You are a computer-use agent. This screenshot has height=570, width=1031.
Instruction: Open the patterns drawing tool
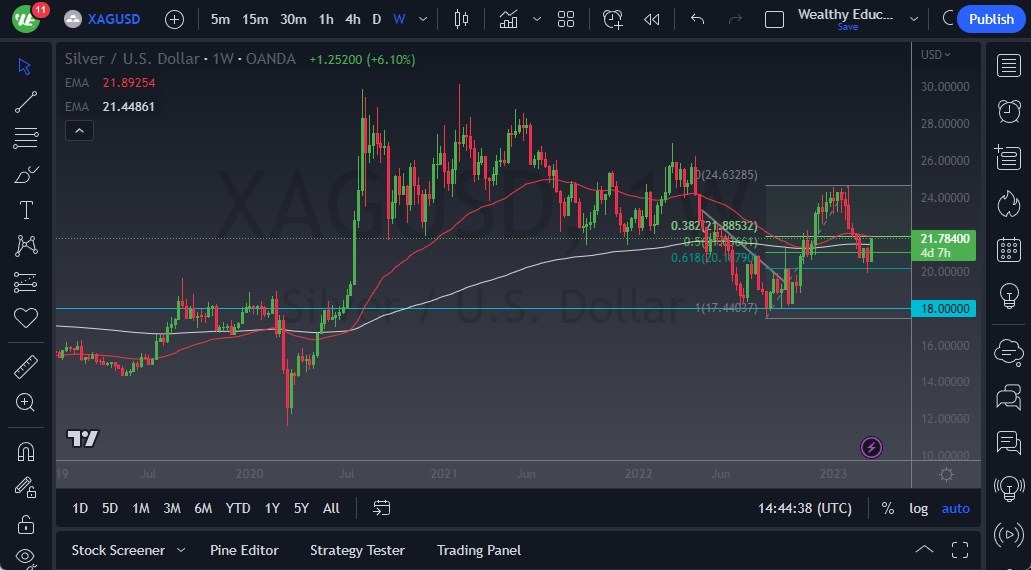[26, 246]
